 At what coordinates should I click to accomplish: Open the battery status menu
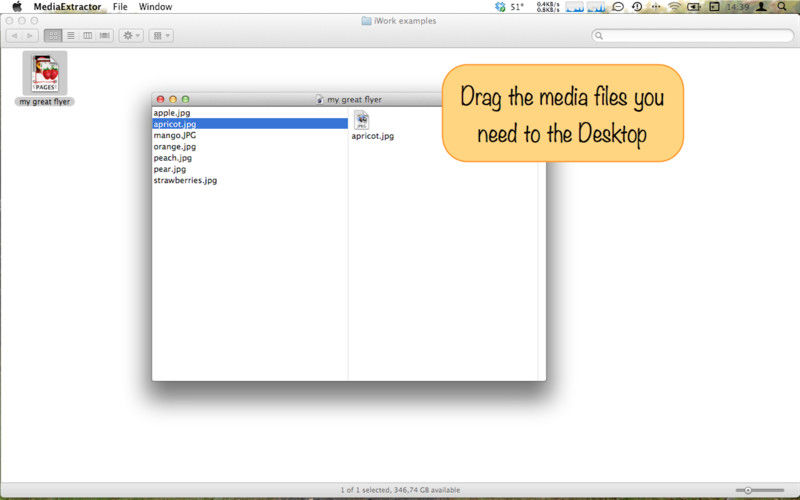tap(694, 7)
